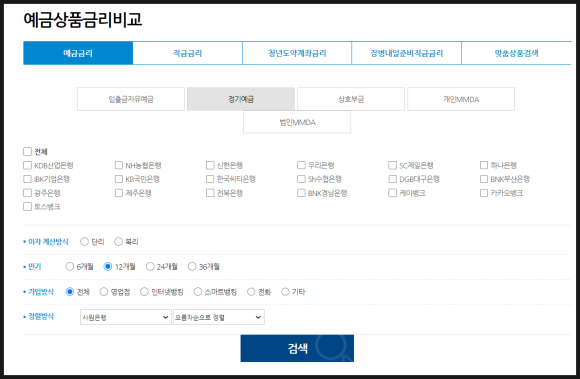Tick the 전북은행 checkbox
Screen dimensions: 580x379
(210, 193)
